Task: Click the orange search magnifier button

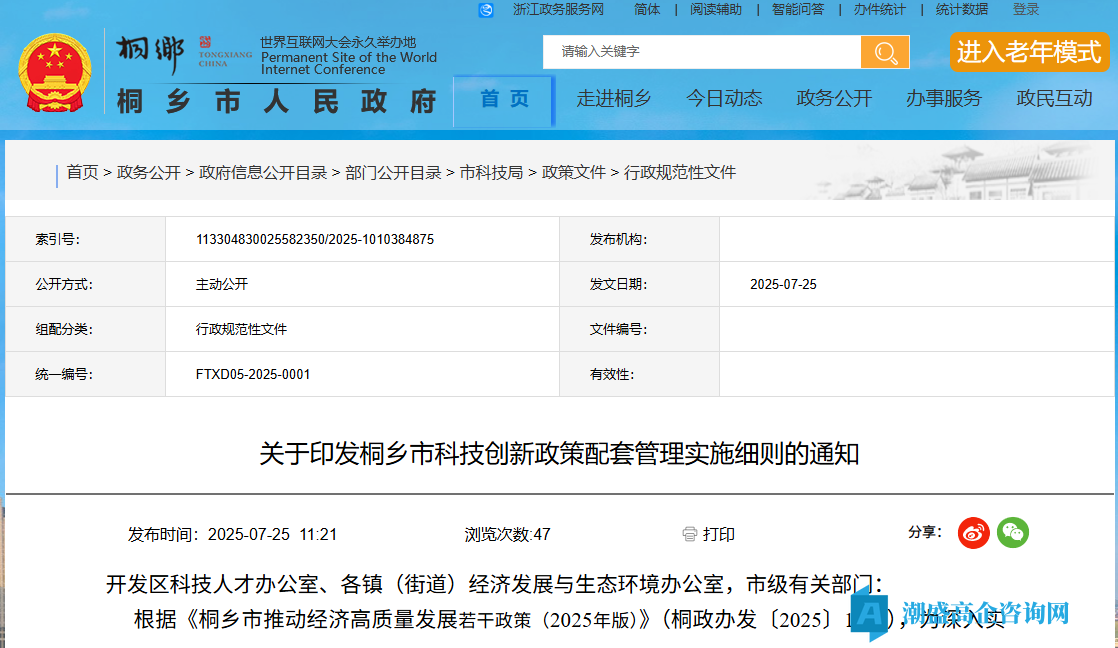Action: tap(885, 52)
